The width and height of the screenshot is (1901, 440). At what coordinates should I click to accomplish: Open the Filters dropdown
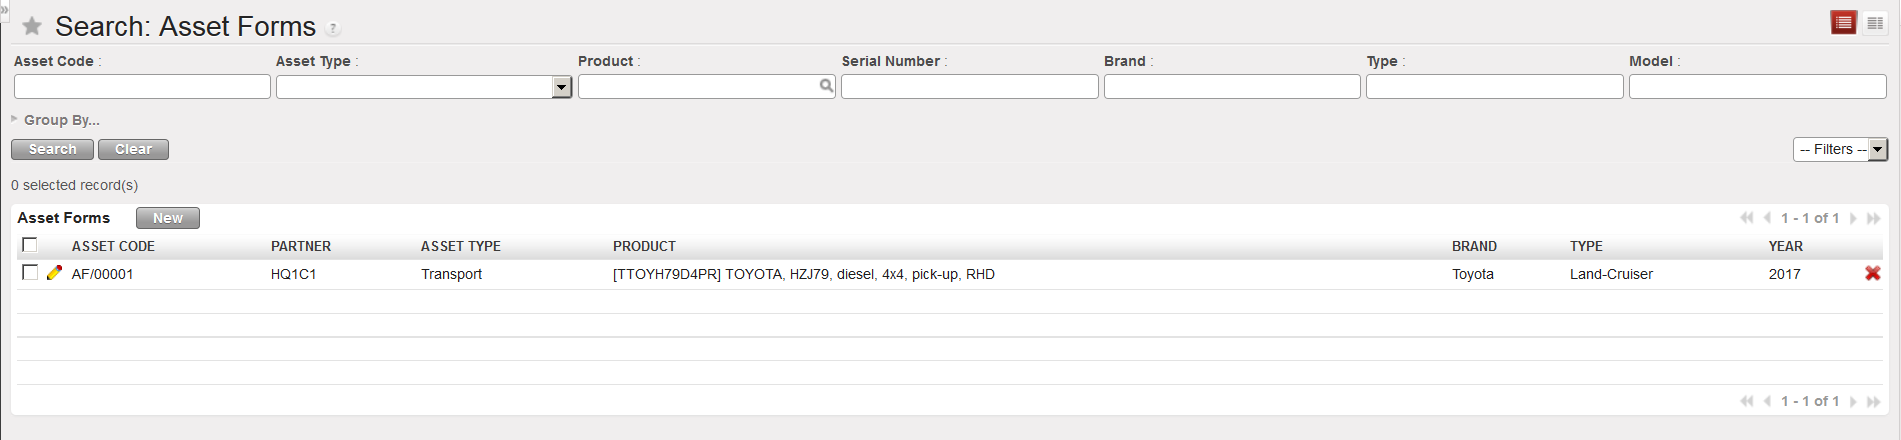click(x=1840, y=149)
